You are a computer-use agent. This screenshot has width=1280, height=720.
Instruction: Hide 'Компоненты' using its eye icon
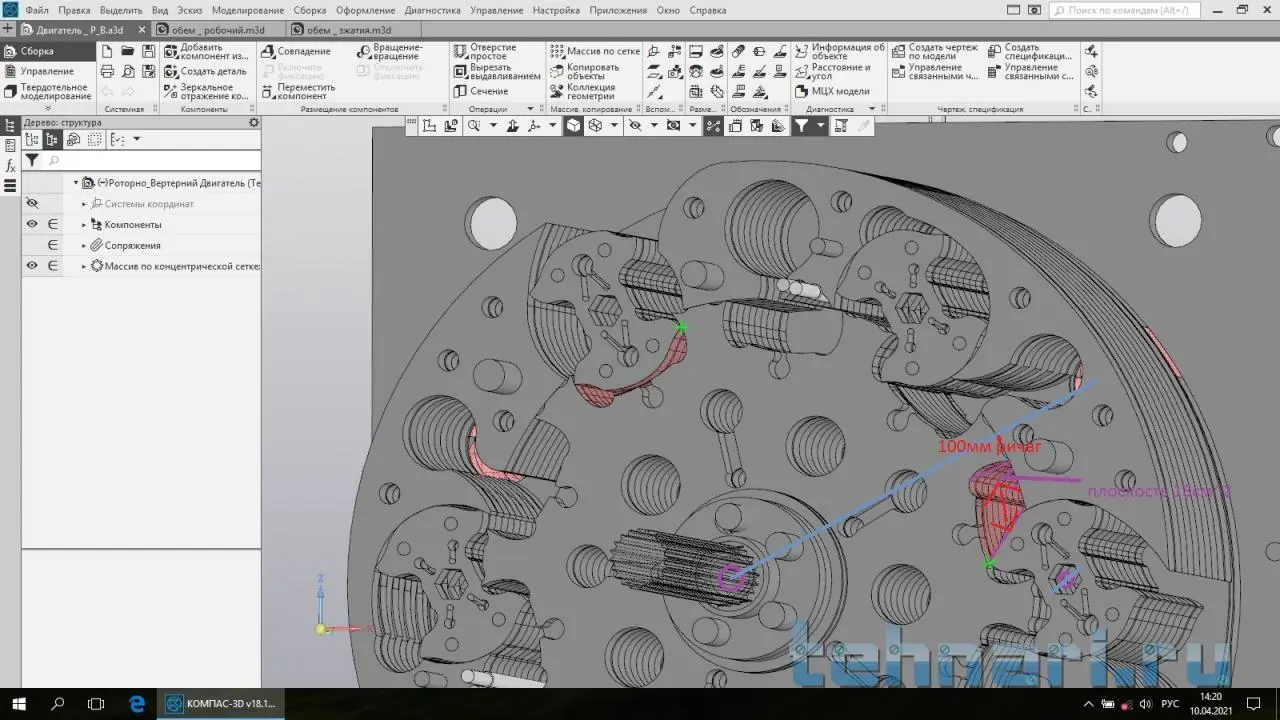click(x=32, y=225)
